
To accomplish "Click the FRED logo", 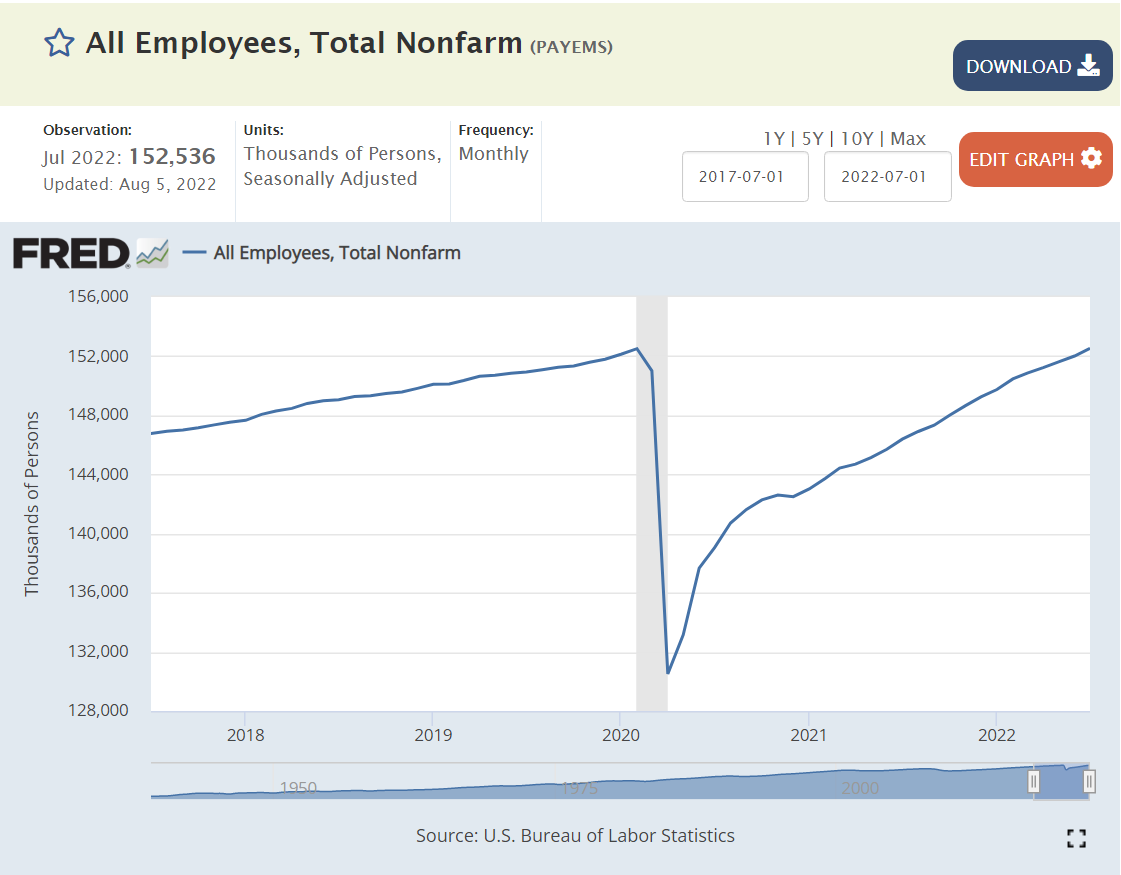I will [x=70, y=254].
